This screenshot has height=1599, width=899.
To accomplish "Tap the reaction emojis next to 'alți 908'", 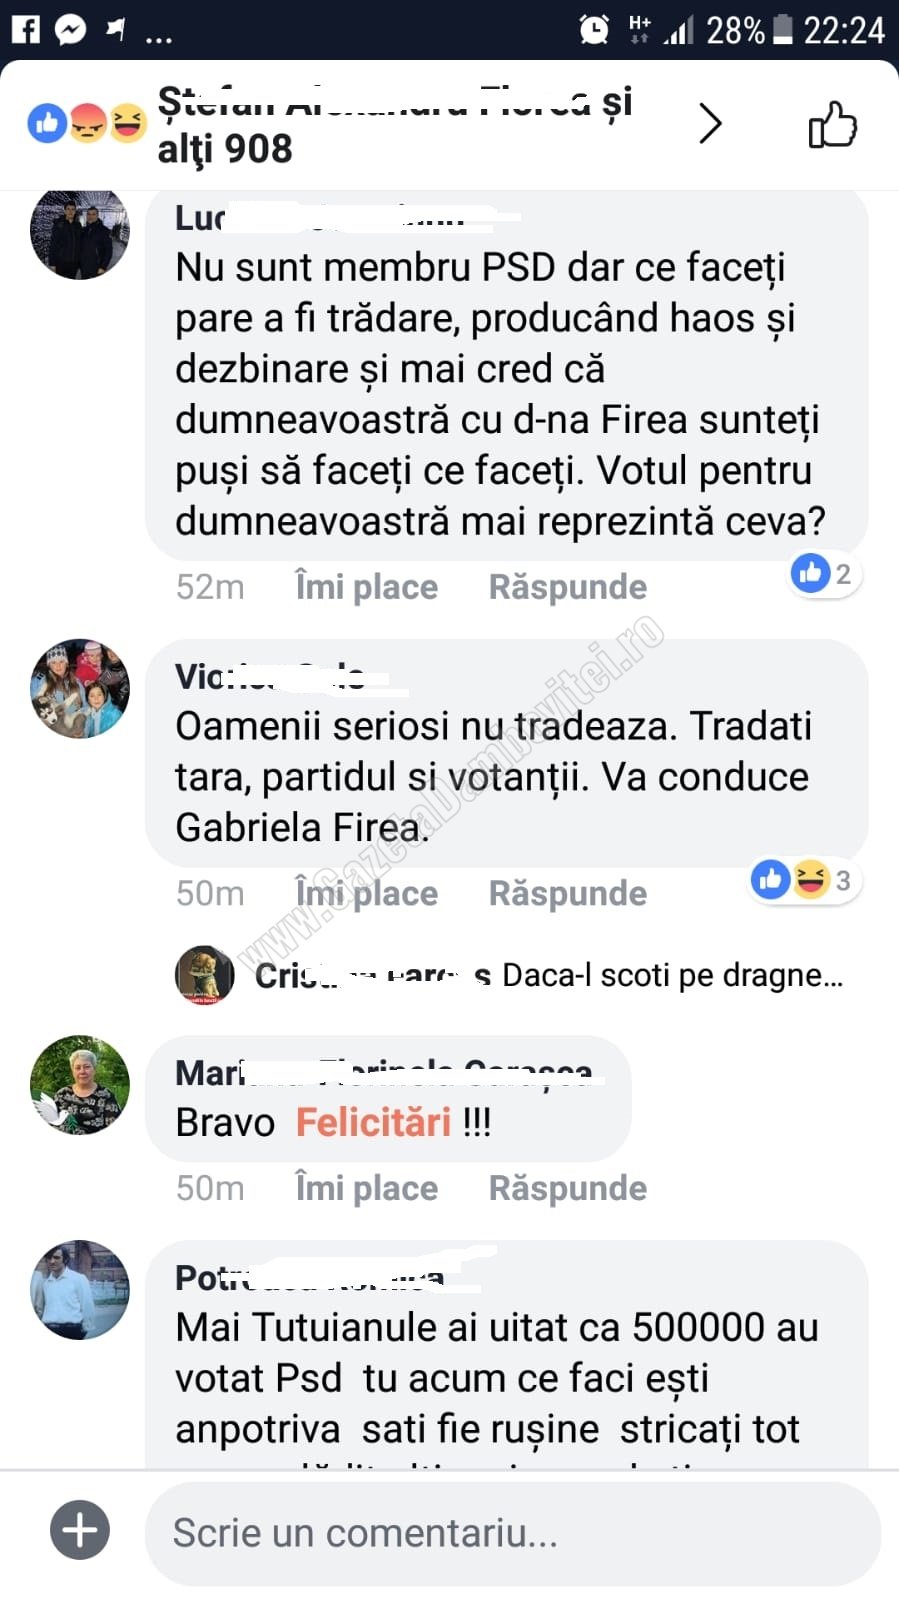I will (87, 124).
